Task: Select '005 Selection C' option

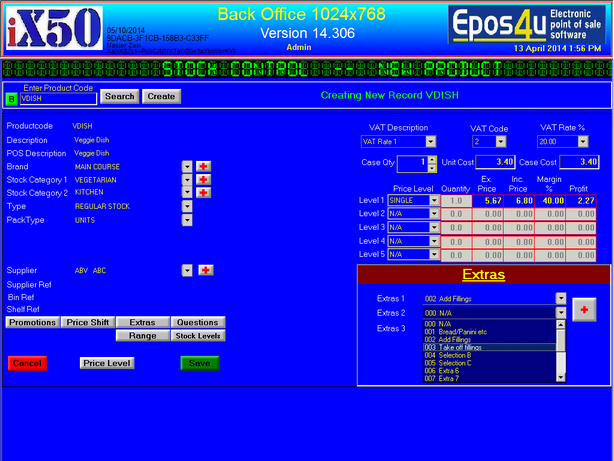Action: tap(489, 363)
